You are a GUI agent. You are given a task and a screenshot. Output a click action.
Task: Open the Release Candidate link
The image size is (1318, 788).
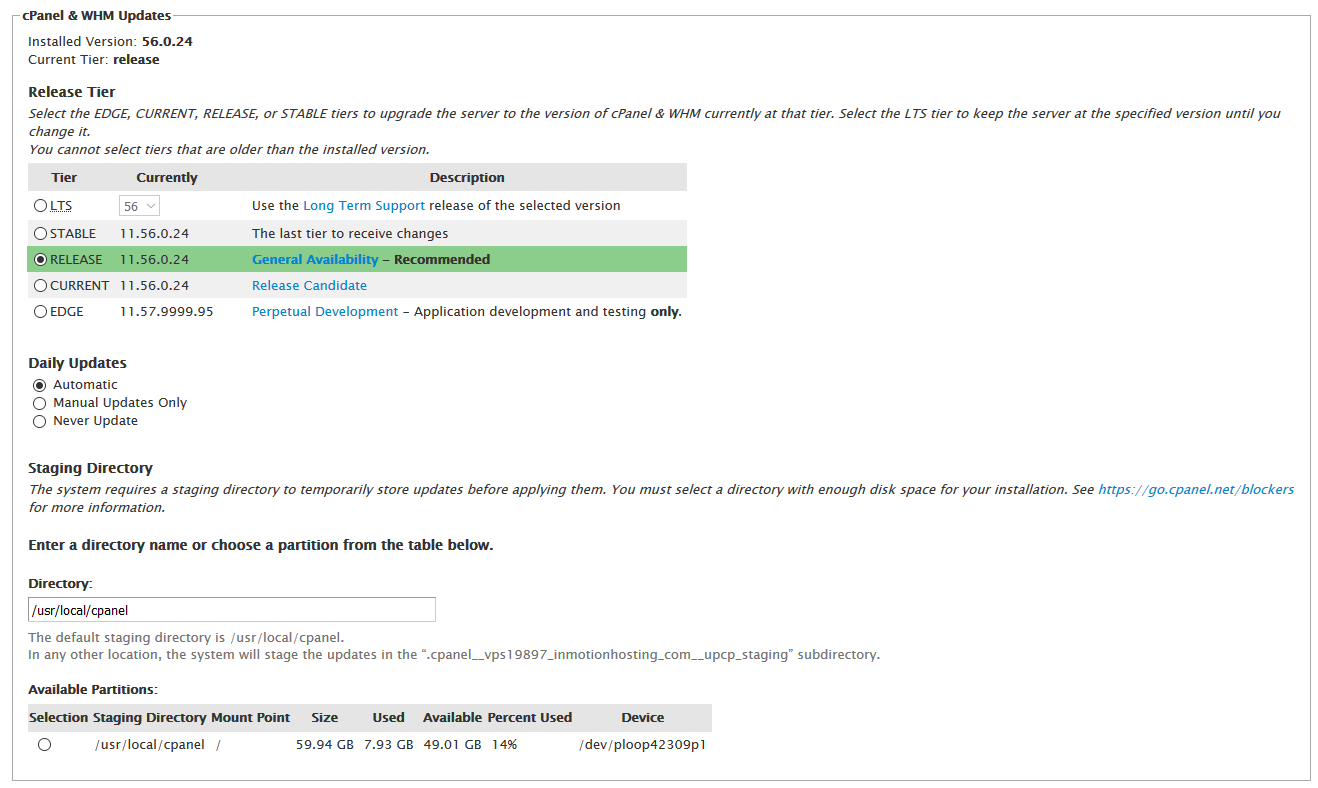[x=309, y=286]
